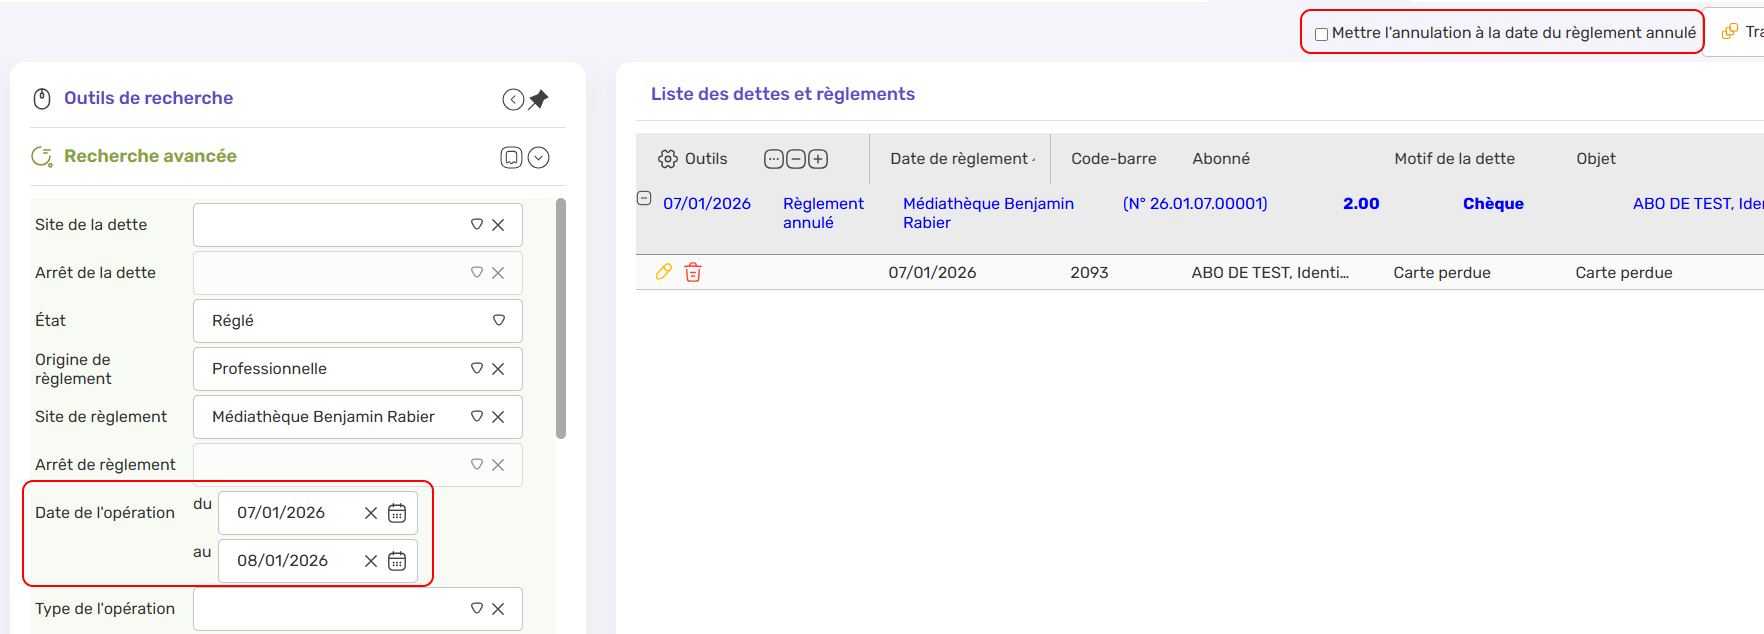Screen dimensions: 1764x634
Task: Click the detail row date 07/01/2026
Action: click(932, 273)
